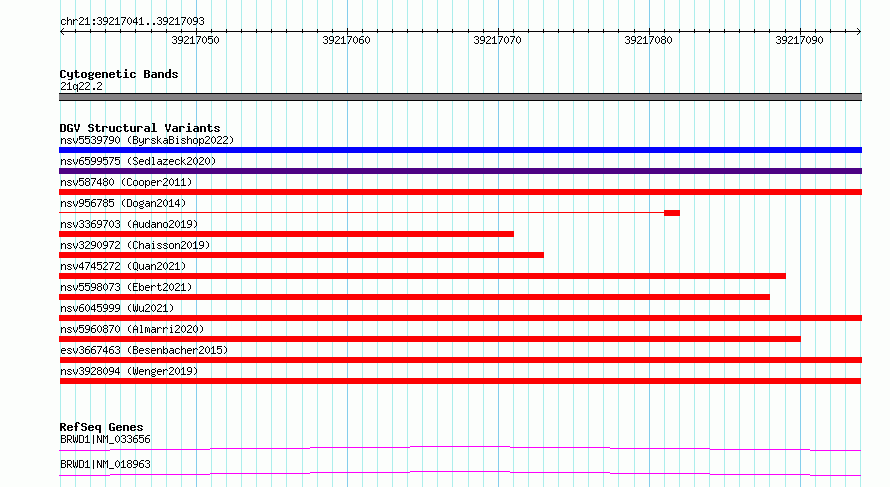Click the purple nsv6599575 variant bar

[460, 171]
